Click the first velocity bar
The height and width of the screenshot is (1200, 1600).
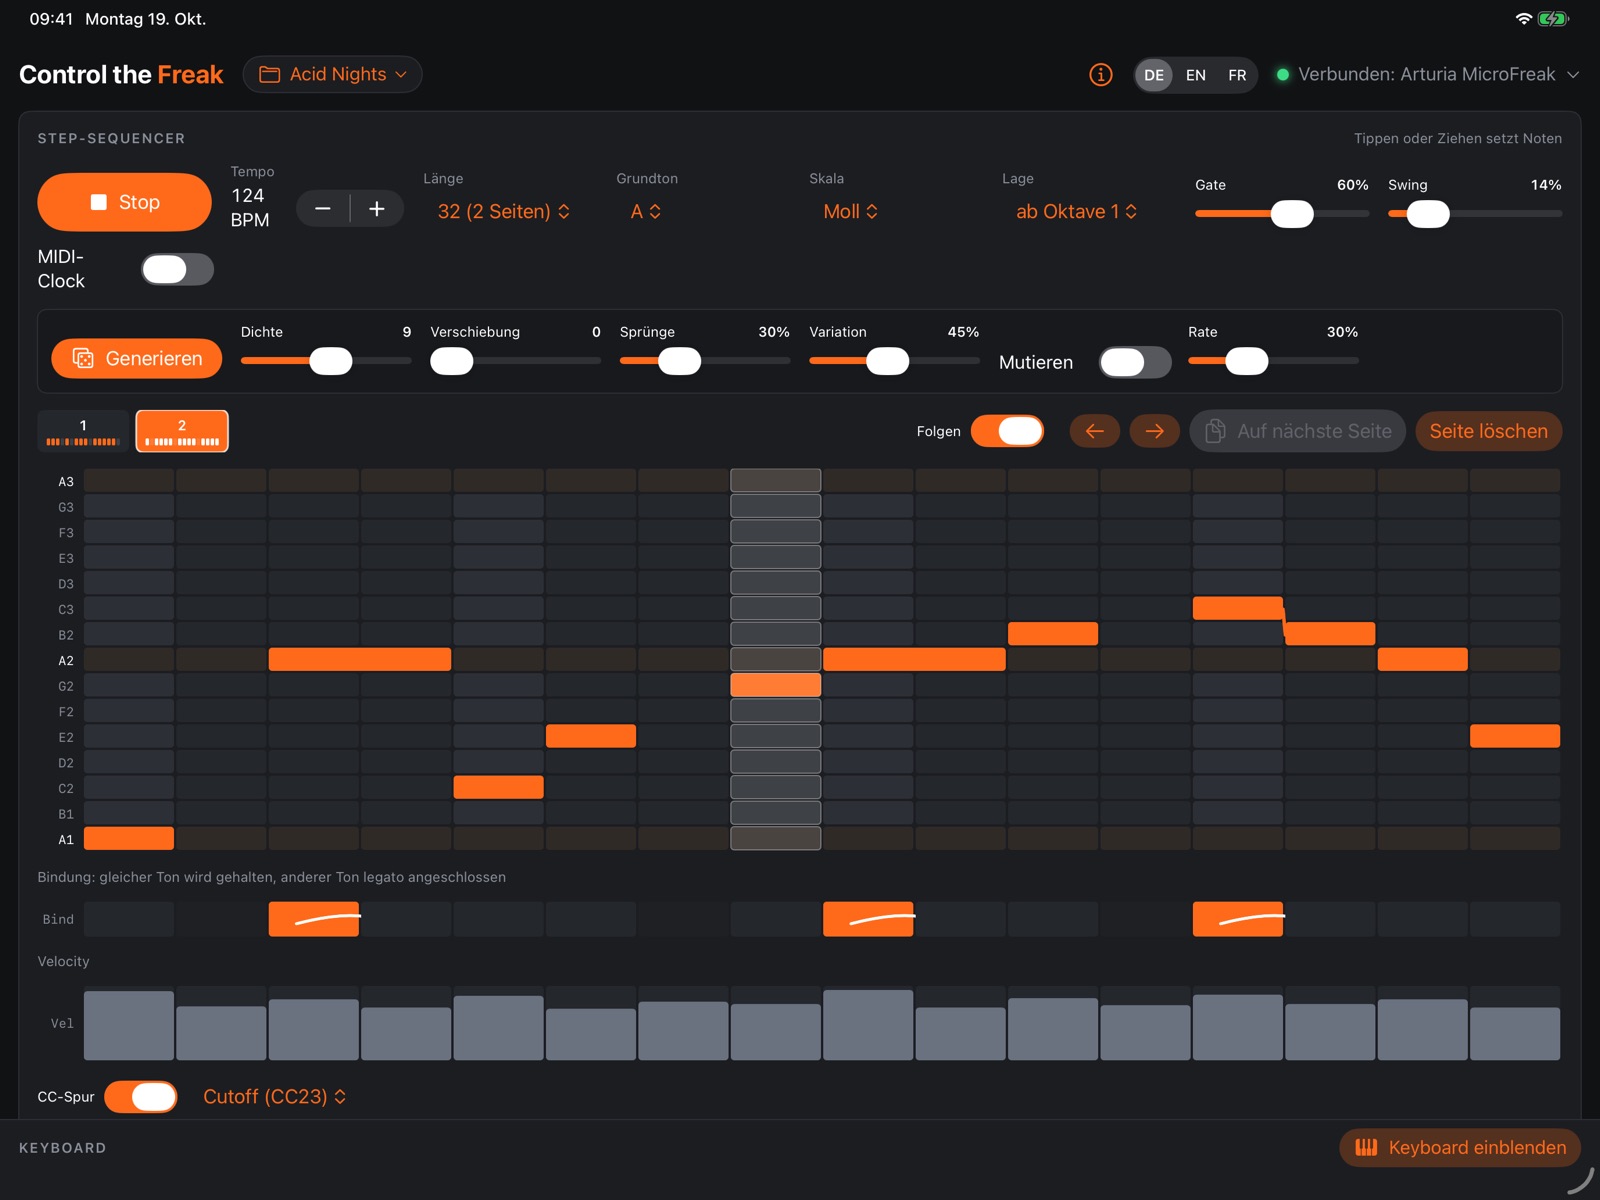point(129,1025)
